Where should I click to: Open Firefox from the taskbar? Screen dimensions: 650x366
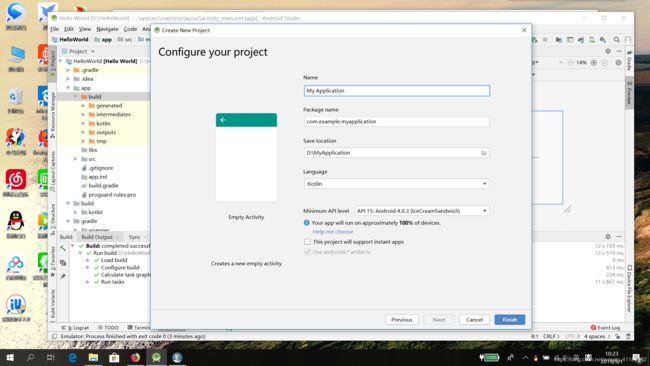(135, 357)
